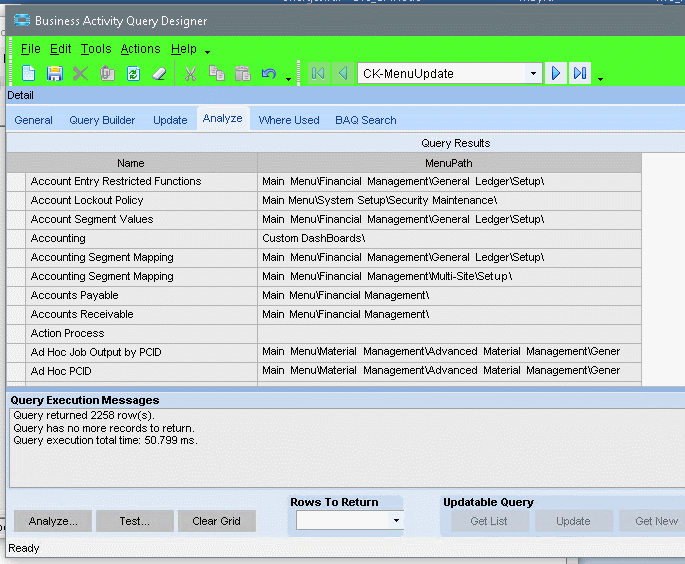Open toolbar options arrow after Last record
This screenshot has height=564, width=685.
coord(600,78)
